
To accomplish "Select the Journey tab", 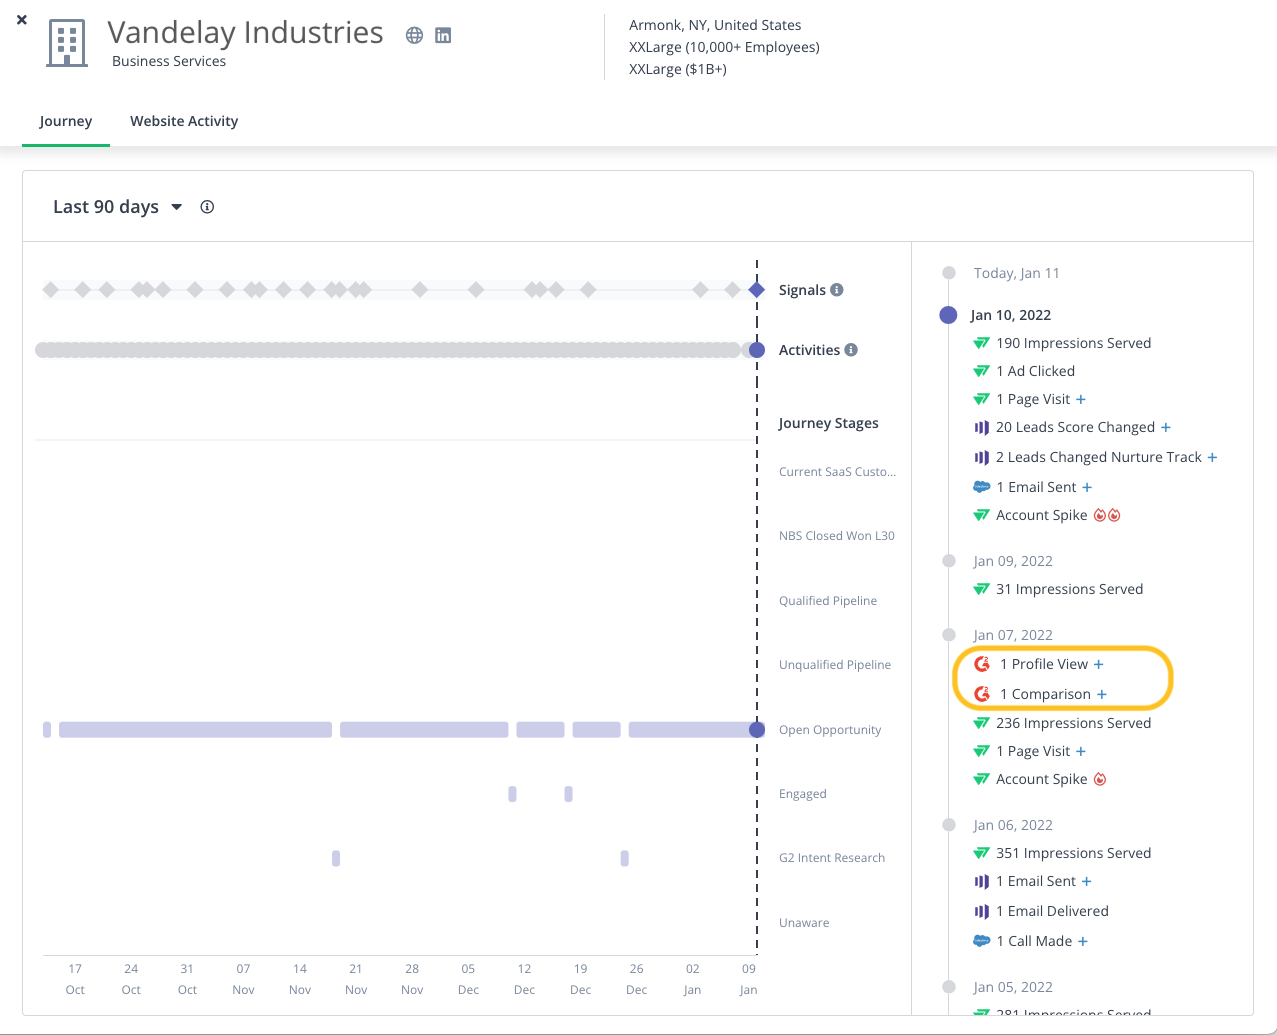I will tap(66, 121).
